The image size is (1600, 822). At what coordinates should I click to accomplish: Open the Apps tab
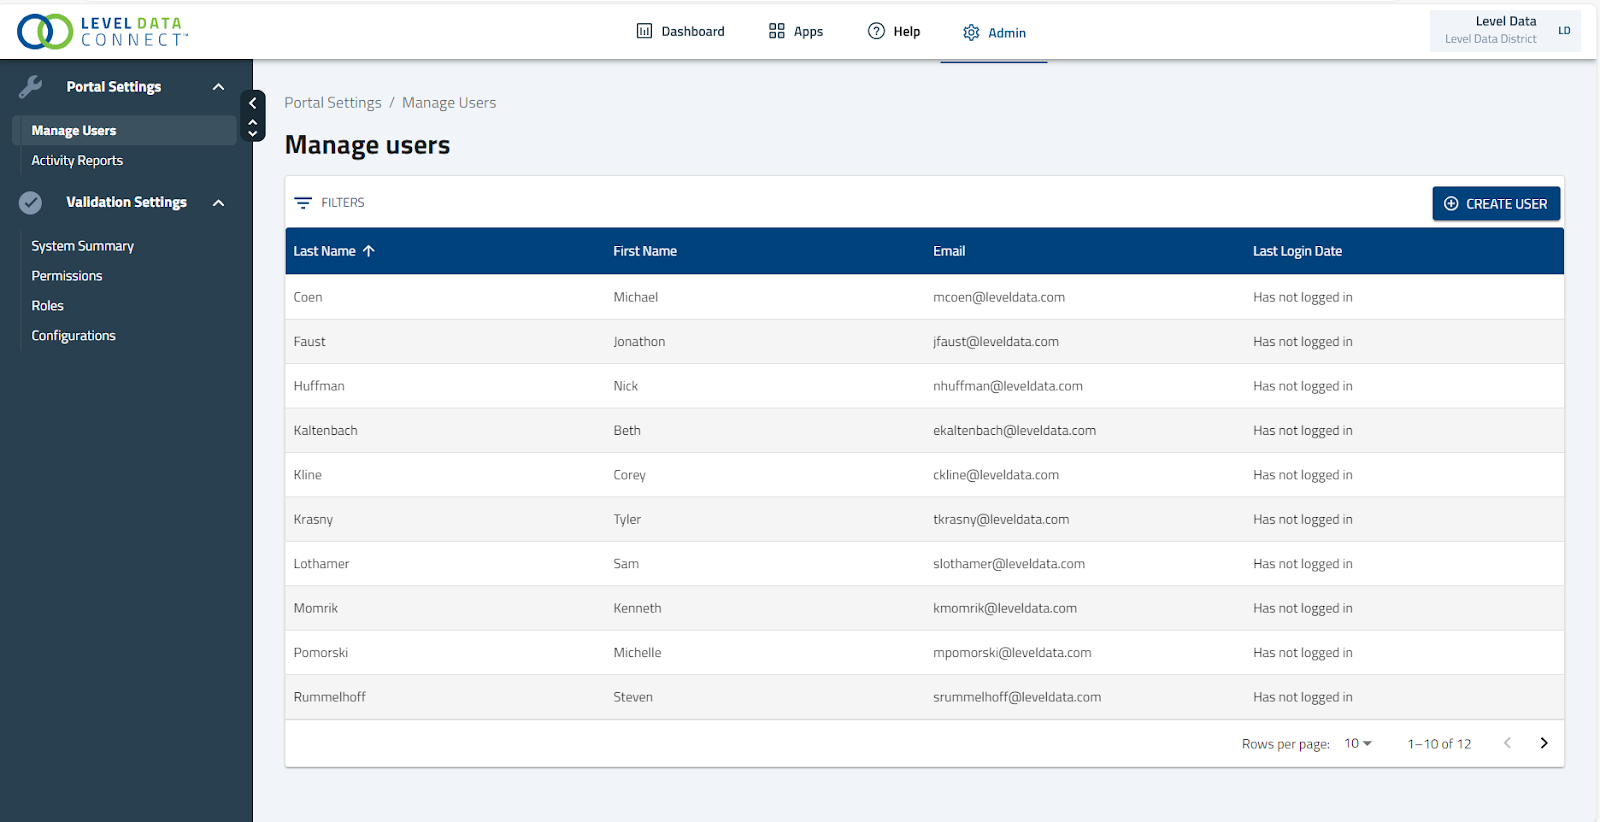coord(796,31)
